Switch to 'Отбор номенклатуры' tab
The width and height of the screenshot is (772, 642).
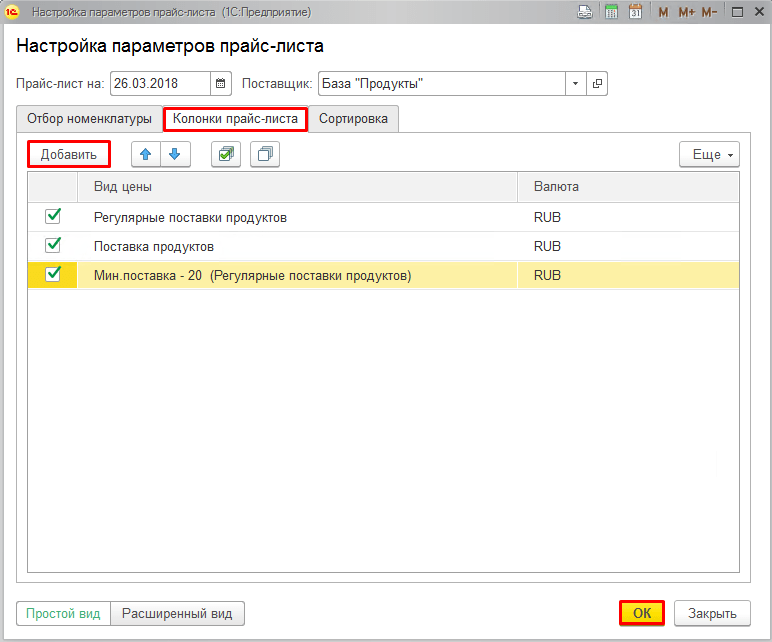tap(89, 119)
